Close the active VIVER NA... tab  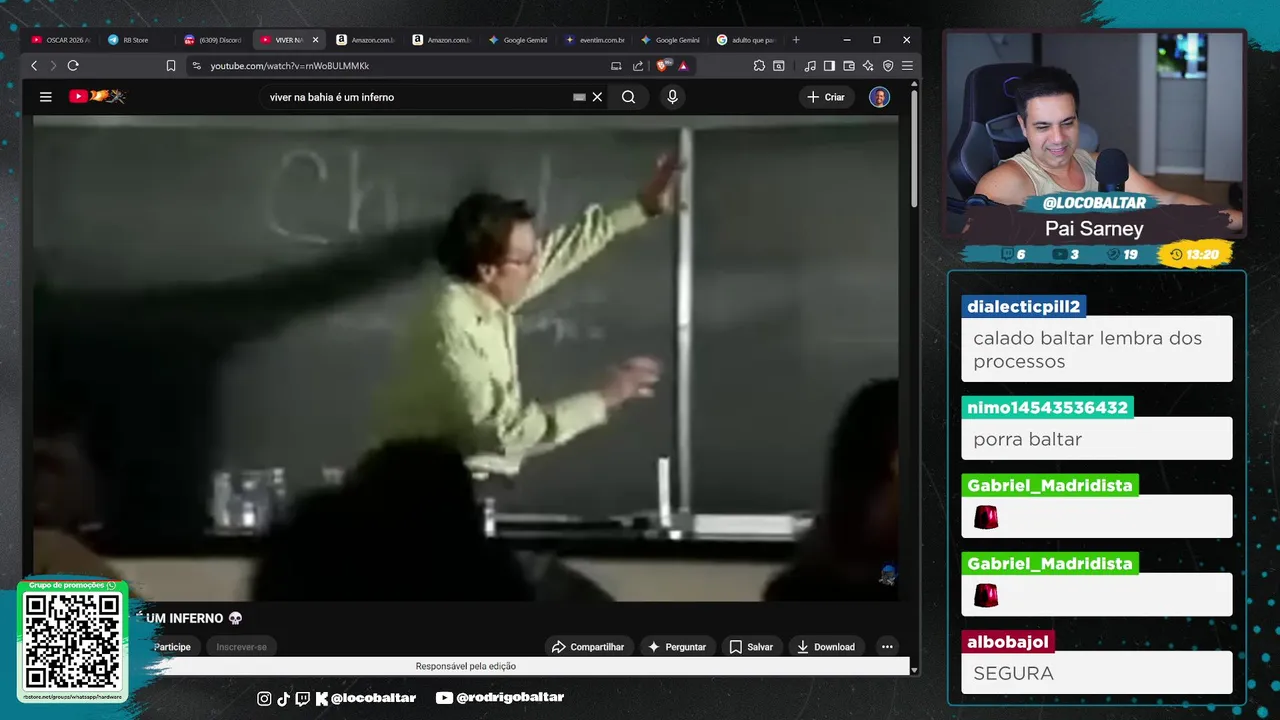[x=316, y=40]
